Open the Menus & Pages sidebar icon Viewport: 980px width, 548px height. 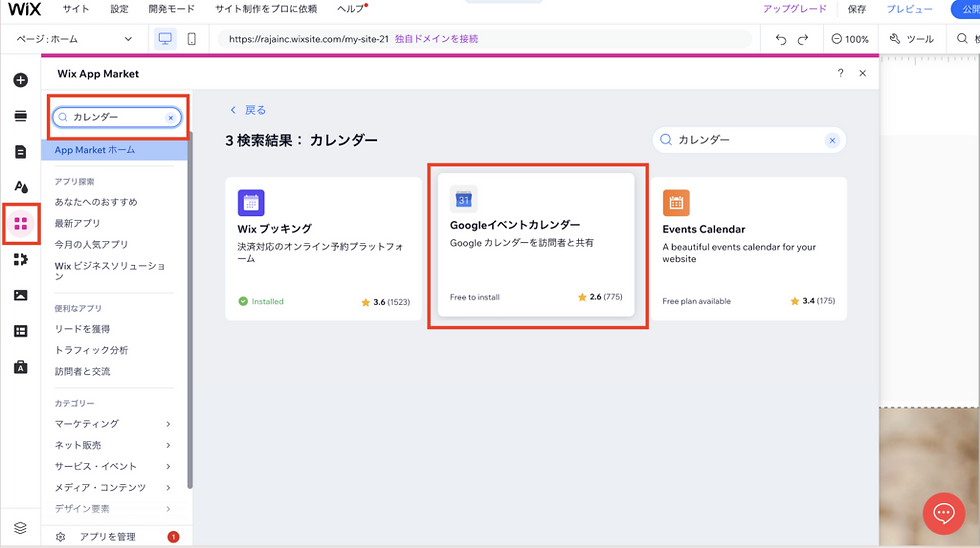21,116
